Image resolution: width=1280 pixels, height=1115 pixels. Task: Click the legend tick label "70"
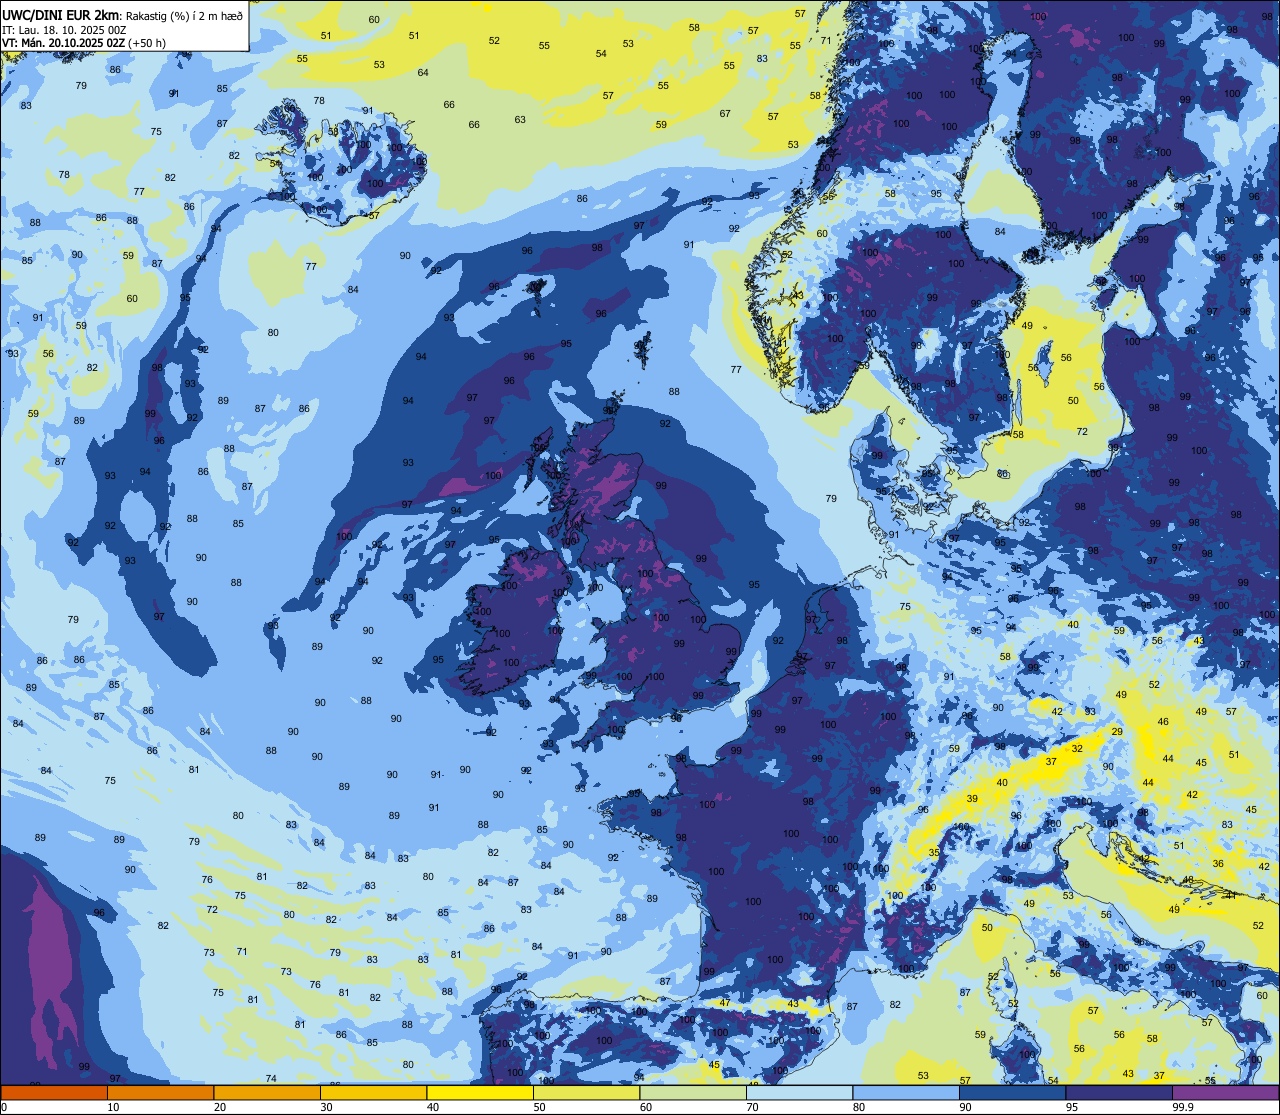point(753,1107)
